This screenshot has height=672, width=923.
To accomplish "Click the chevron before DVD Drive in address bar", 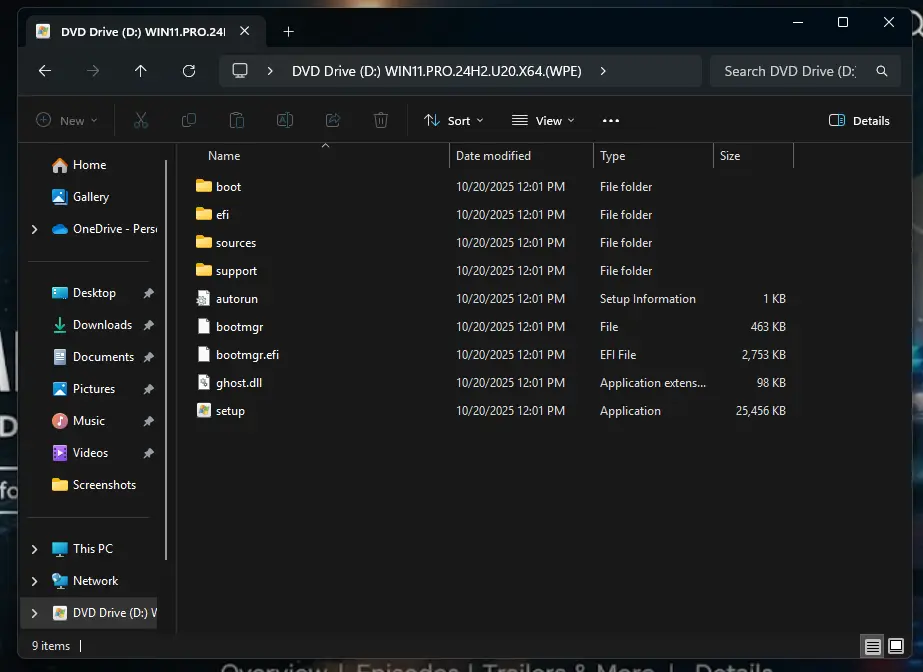I will pos(270,71).
